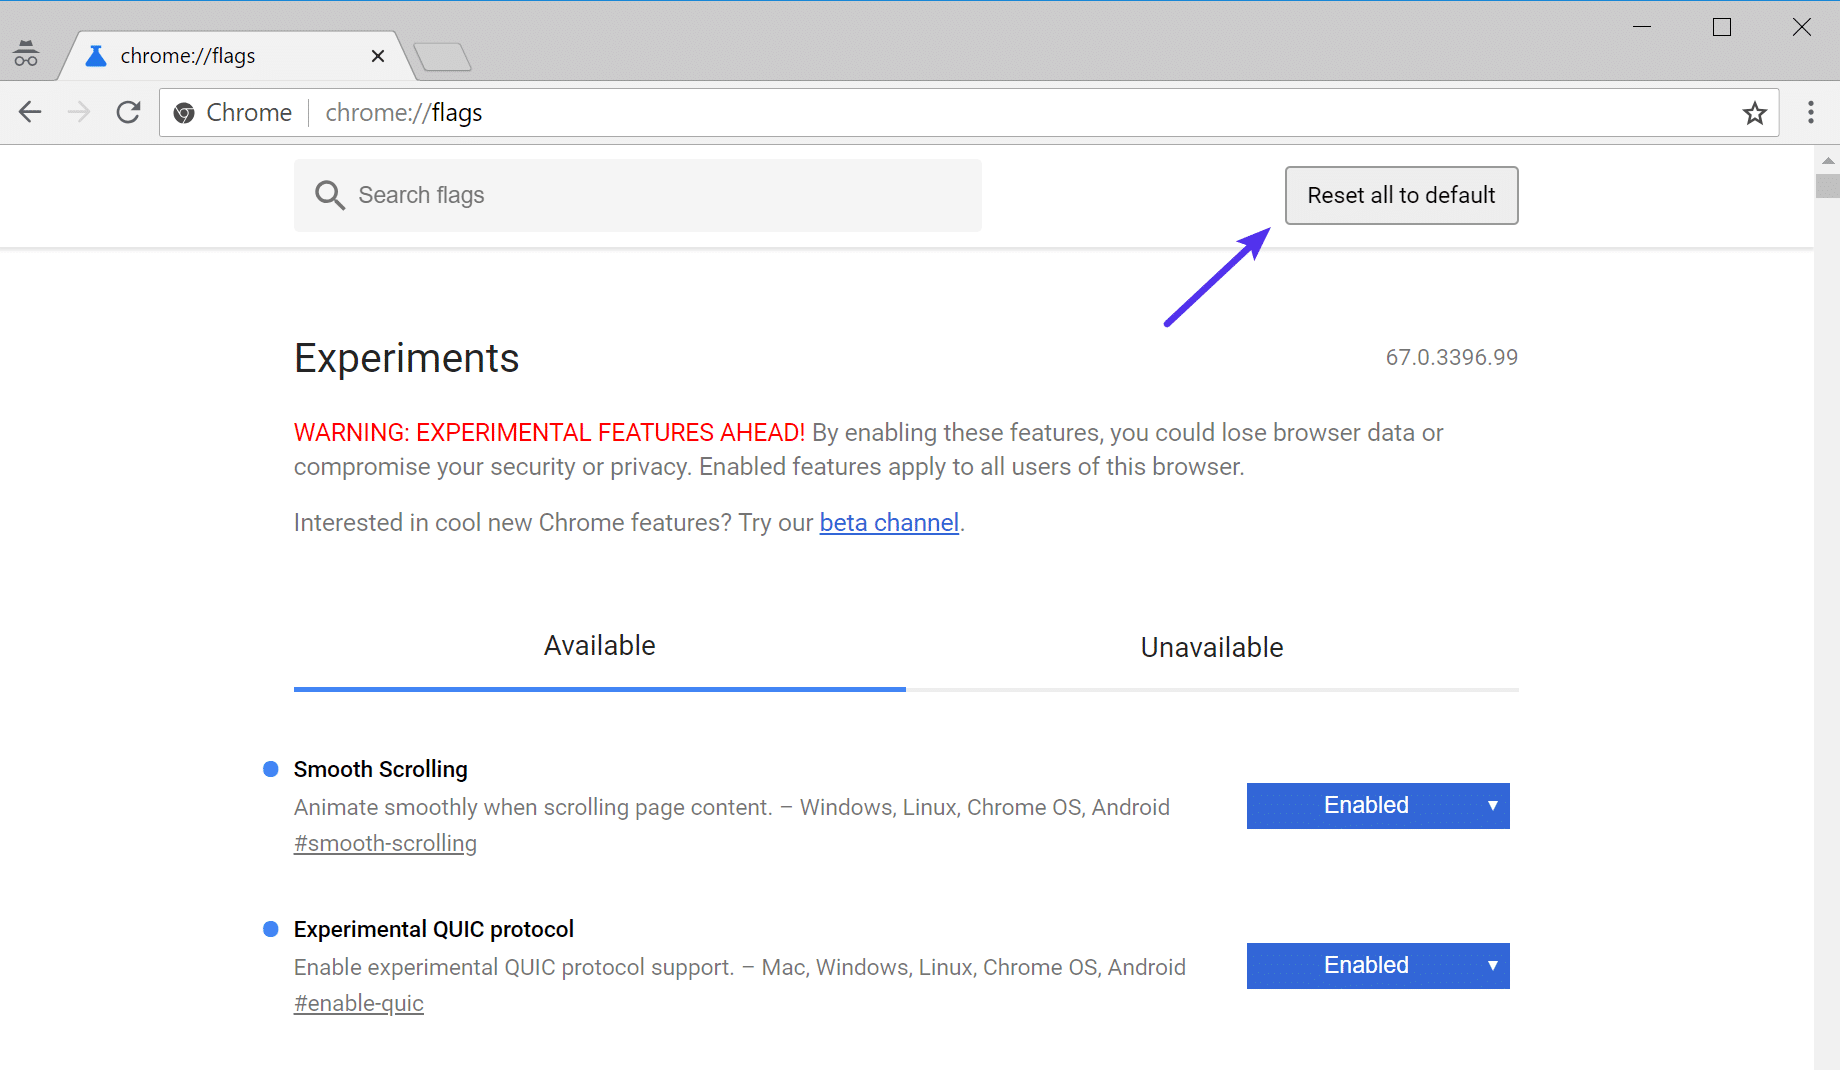Viewport: 1840px width, 1070px height.
Task: Open the beta channel link
Action: click(x=888, y=522)
